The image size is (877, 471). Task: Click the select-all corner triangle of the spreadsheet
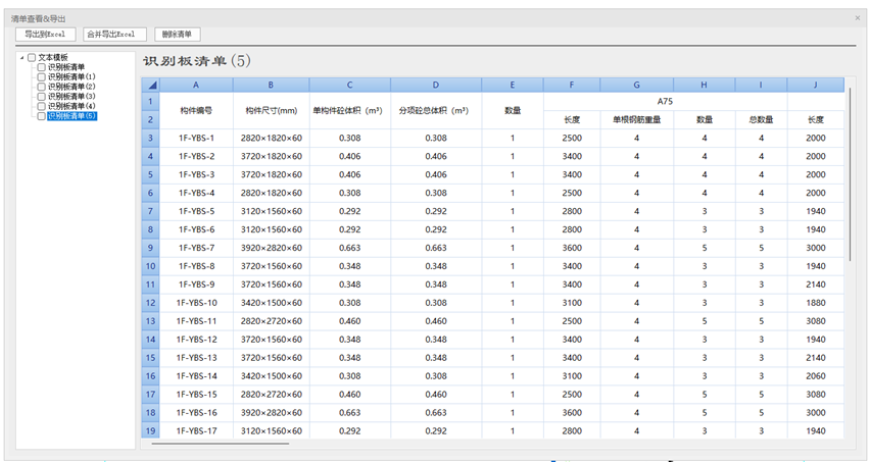pyautogui.click(x=150, y=86)
